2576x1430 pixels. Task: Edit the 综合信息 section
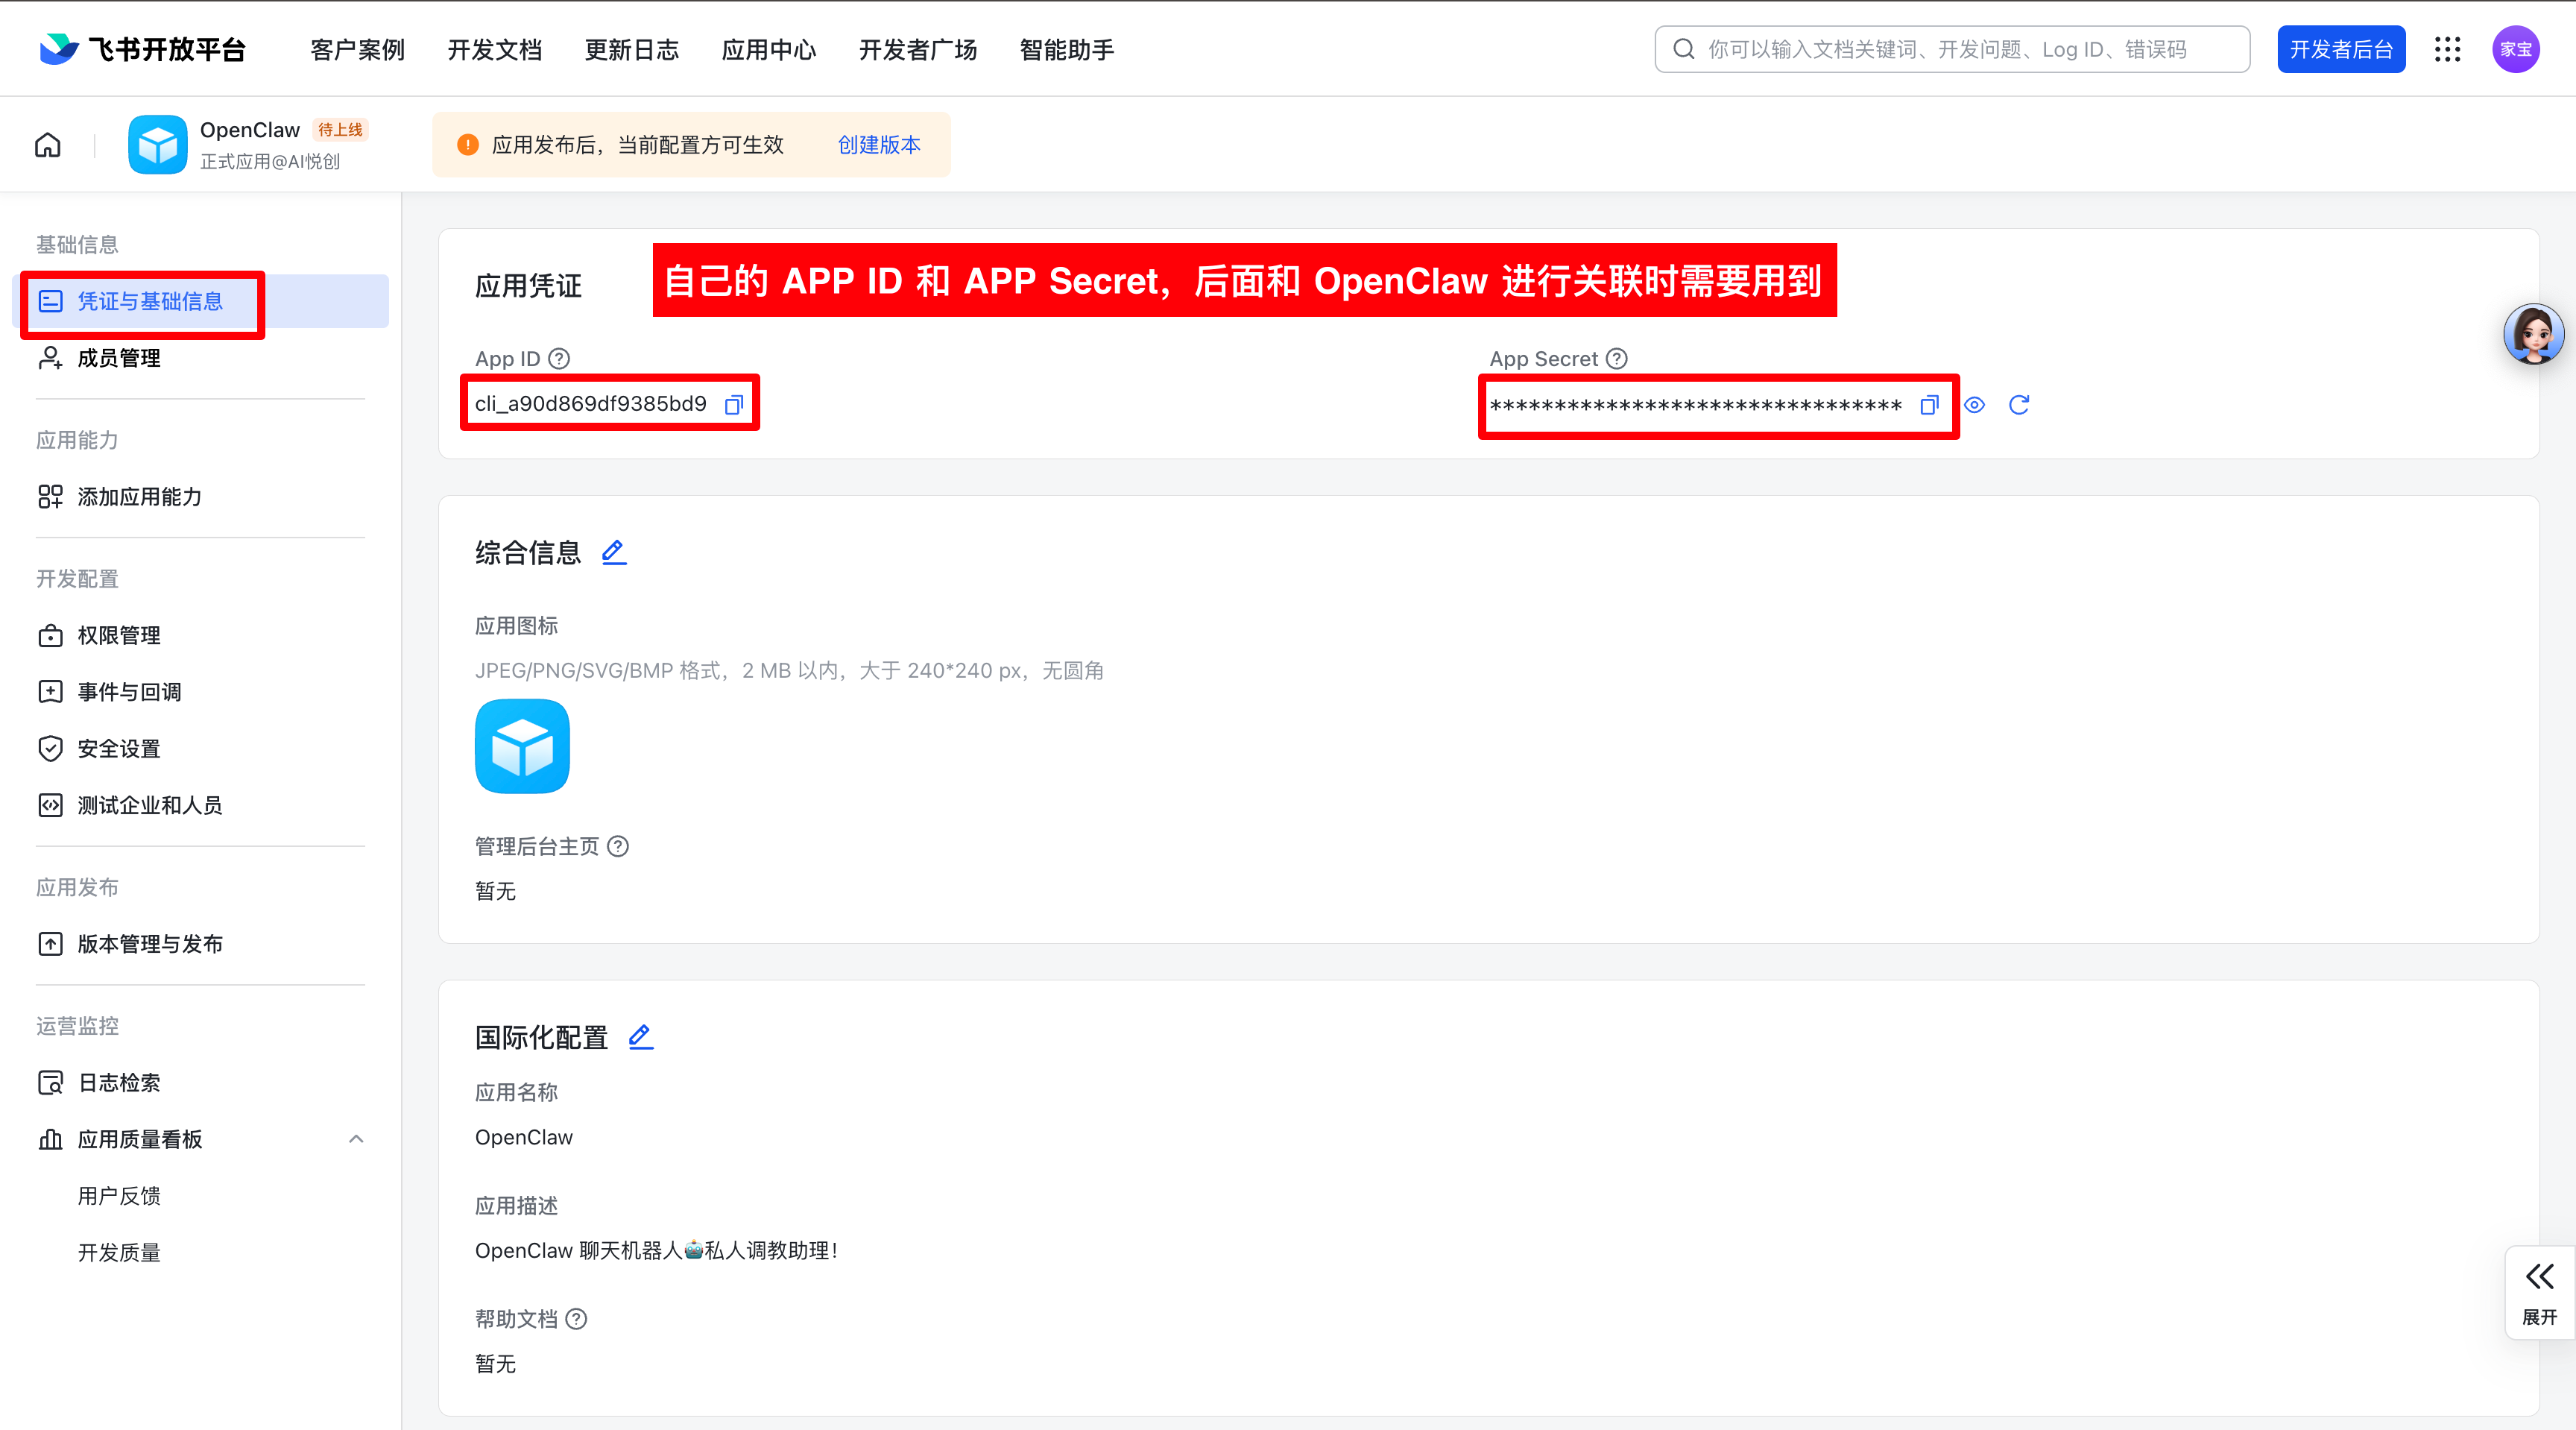tap(614, 552)
